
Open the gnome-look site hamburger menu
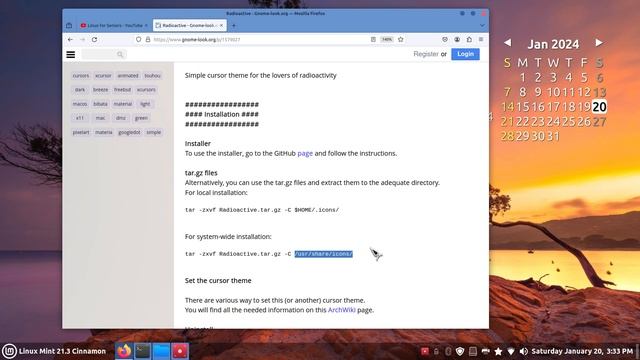coord(71,54)
